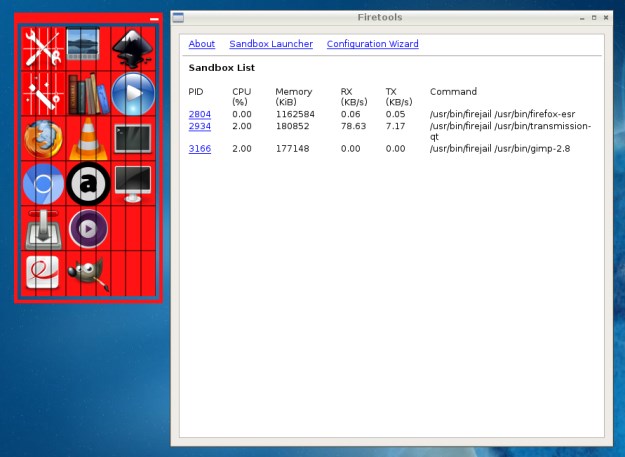Select PID 2804 firefox-esr sandbox
The height and width of the screenshot is (457, 625).
[x=199, y=114]
